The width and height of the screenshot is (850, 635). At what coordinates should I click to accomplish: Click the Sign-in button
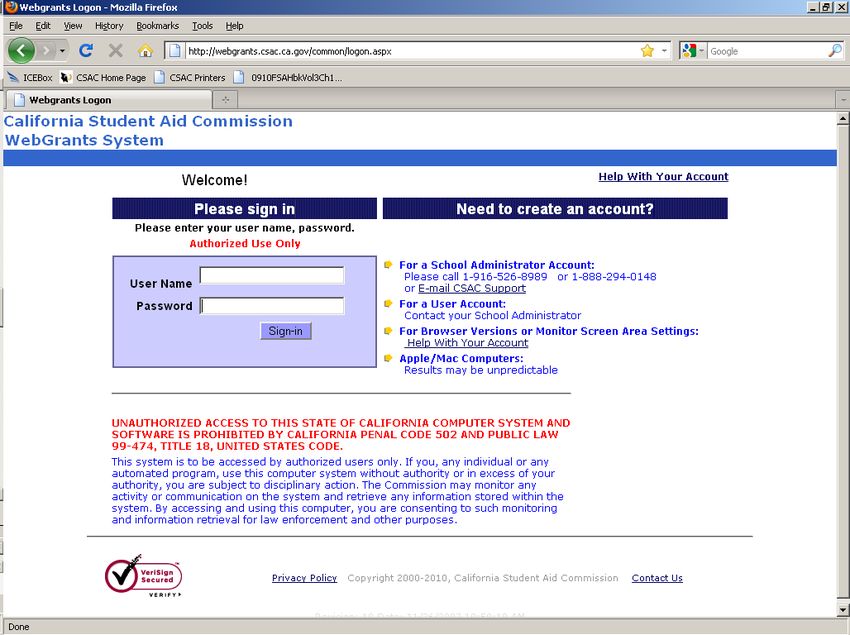click(x=286, y=331)
